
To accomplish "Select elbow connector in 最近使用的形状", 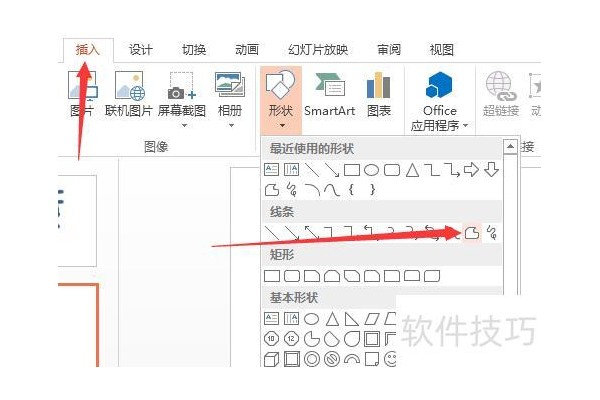I will coord(432,170).
